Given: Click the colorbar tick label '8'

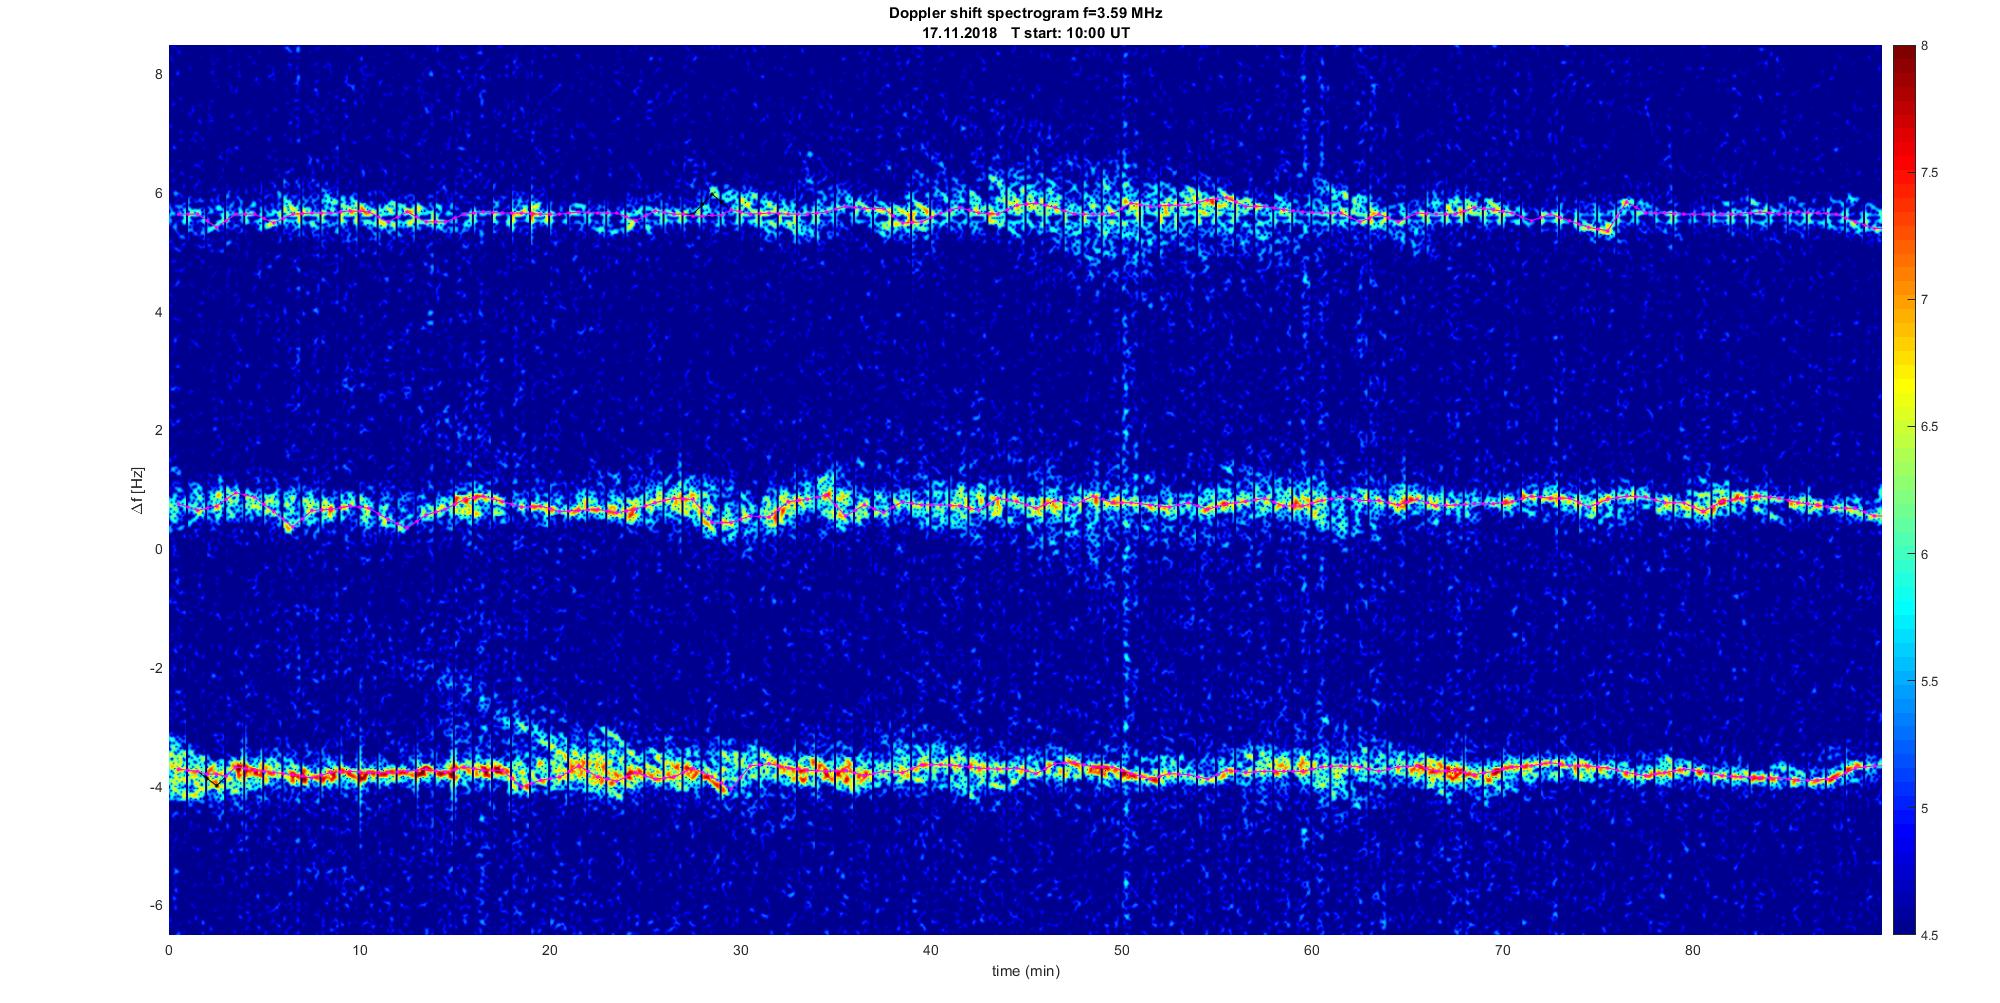Looking at the screenshot, I should click(x=1925, y=46).
